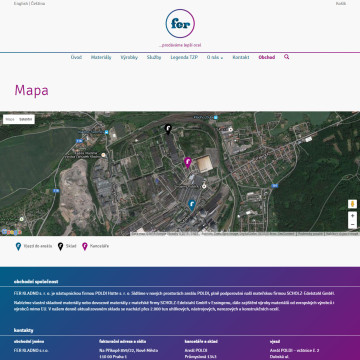
Task: Open the Služby menu item
Action: point(154,57)
